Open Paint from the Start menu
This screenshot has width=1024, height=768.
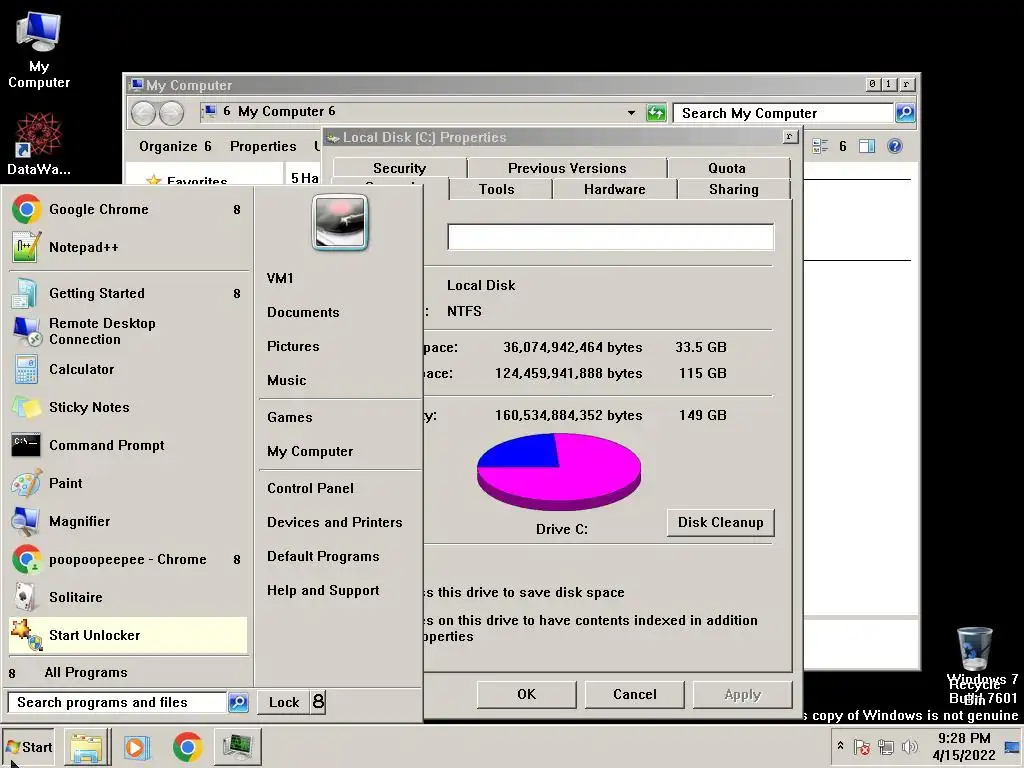(128, 483)
